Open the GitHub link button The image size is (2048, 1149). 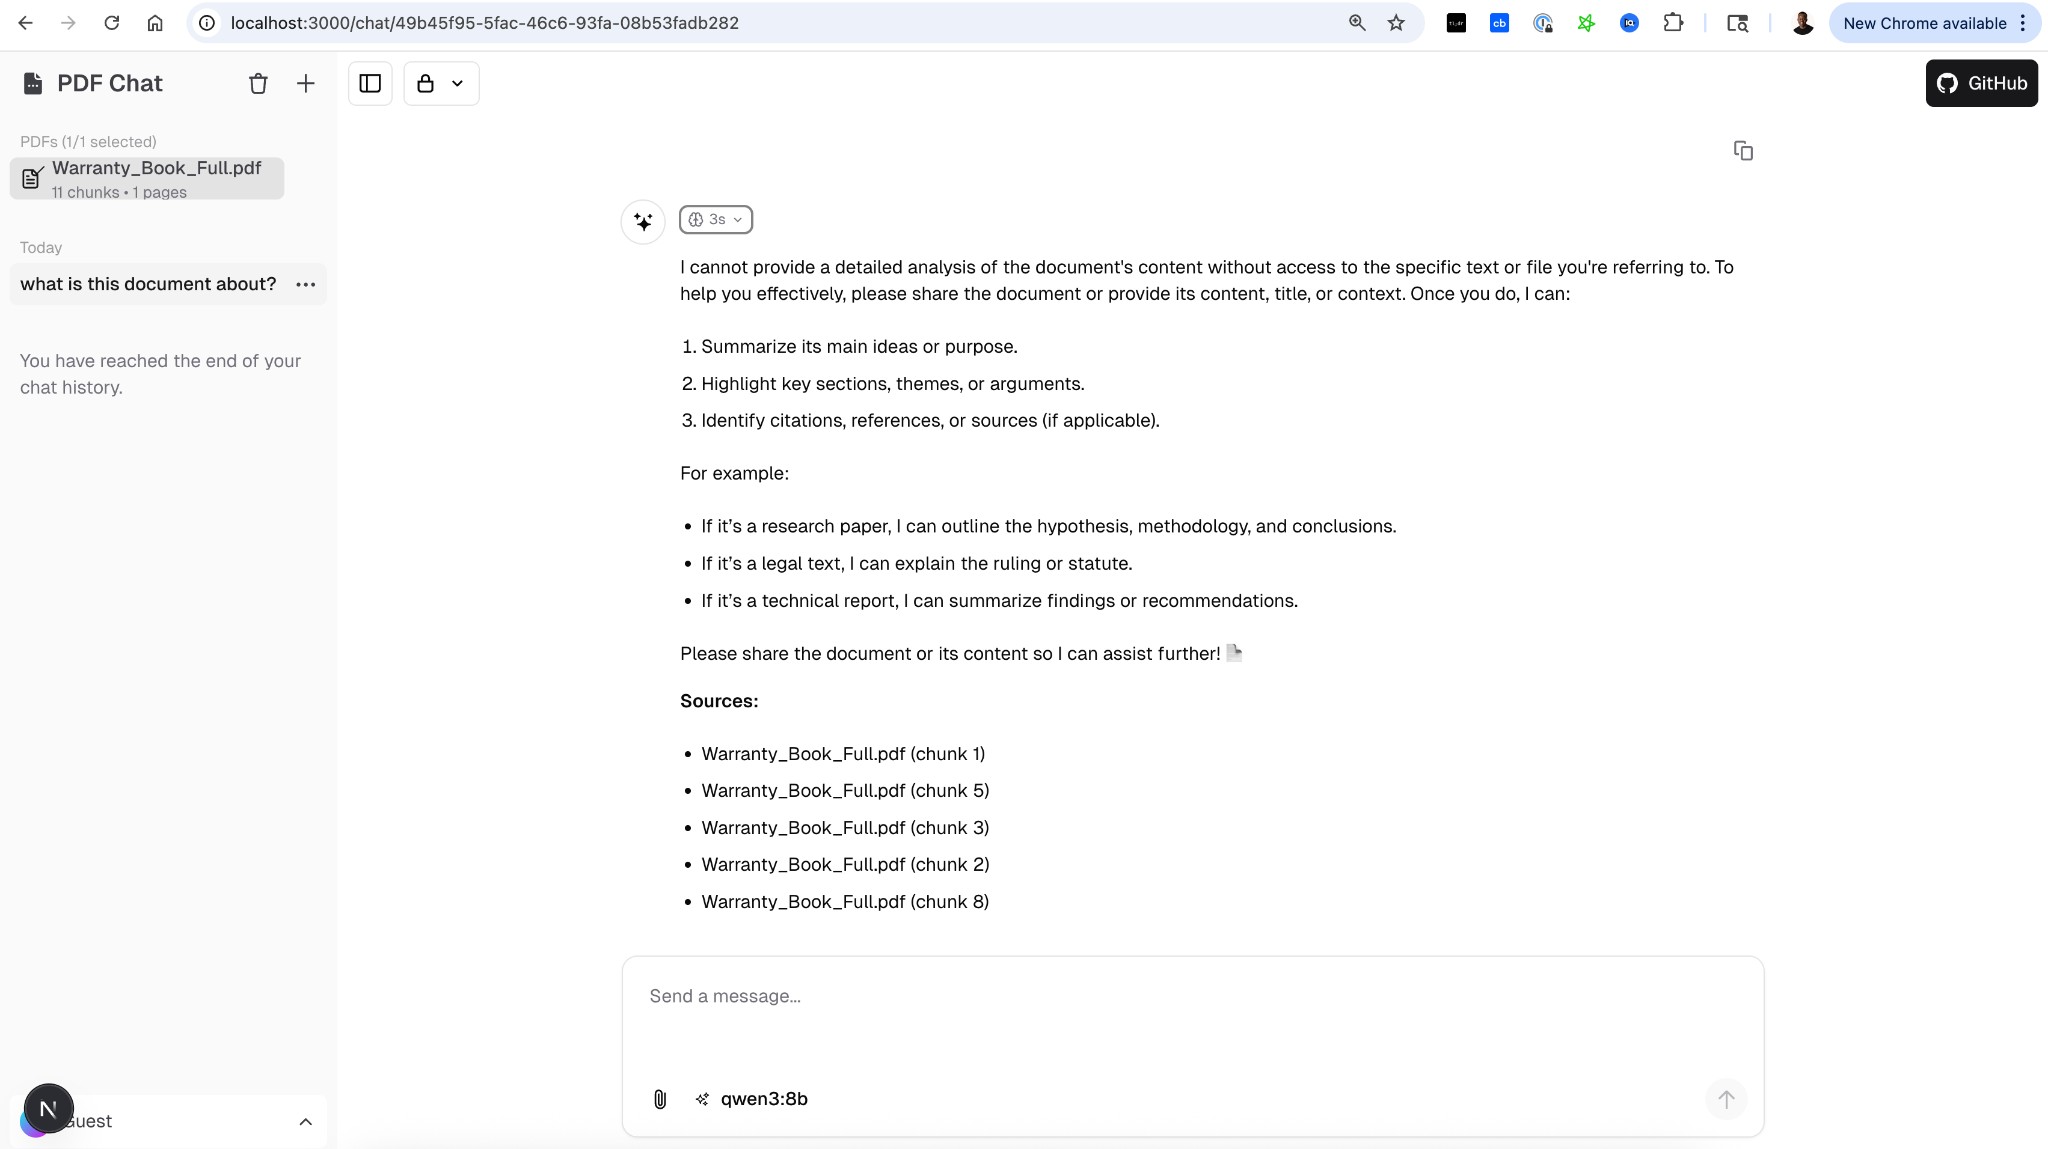pyautogui.click(x=1981, y=84)
